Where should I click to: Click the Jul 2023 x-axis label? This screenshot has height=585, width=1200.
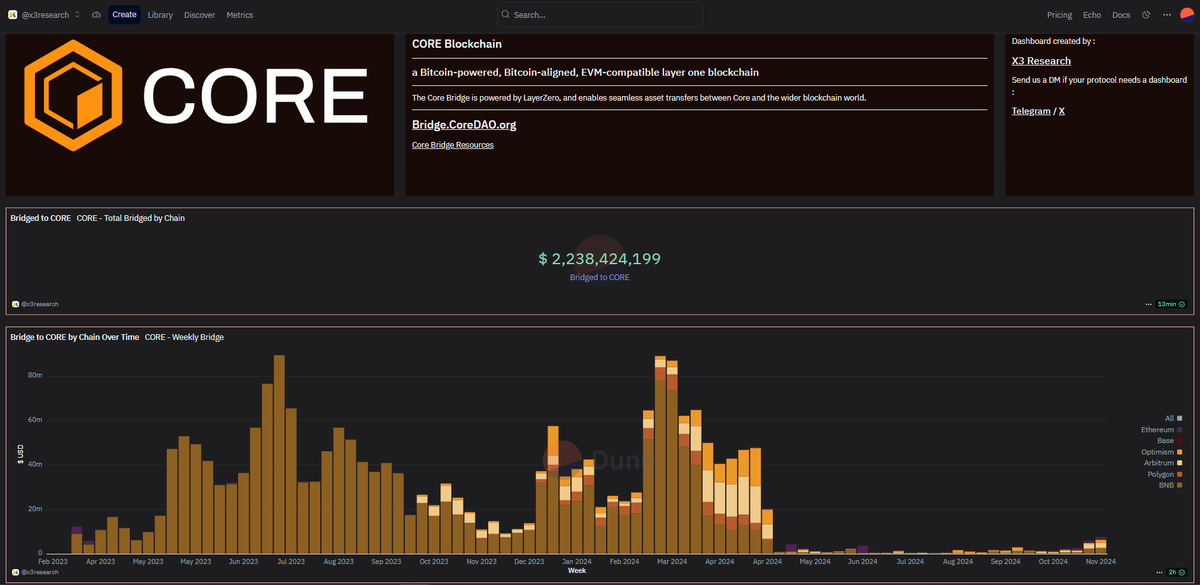[291, 562]
